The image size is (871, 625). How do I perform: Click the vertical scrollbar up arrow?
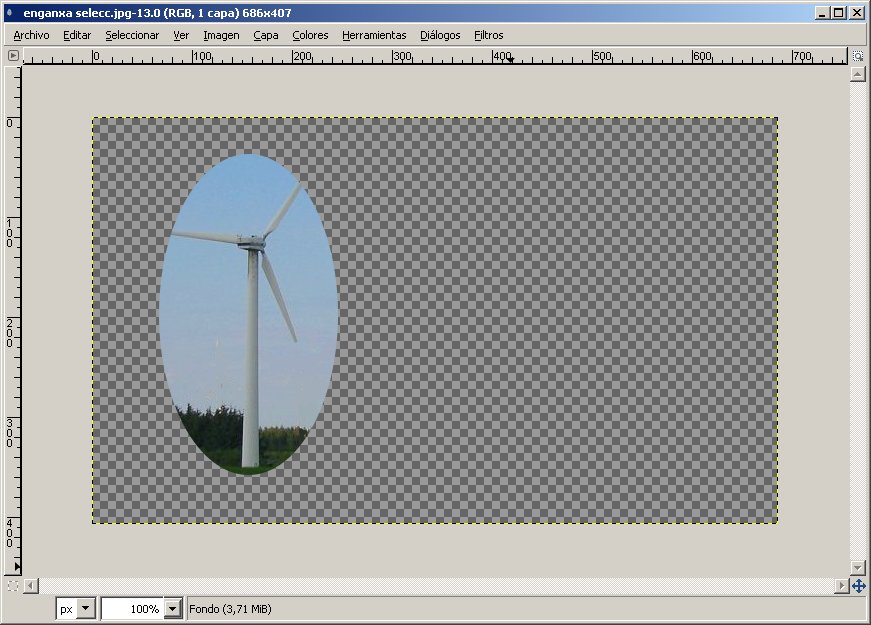click(x=858, y=74)
